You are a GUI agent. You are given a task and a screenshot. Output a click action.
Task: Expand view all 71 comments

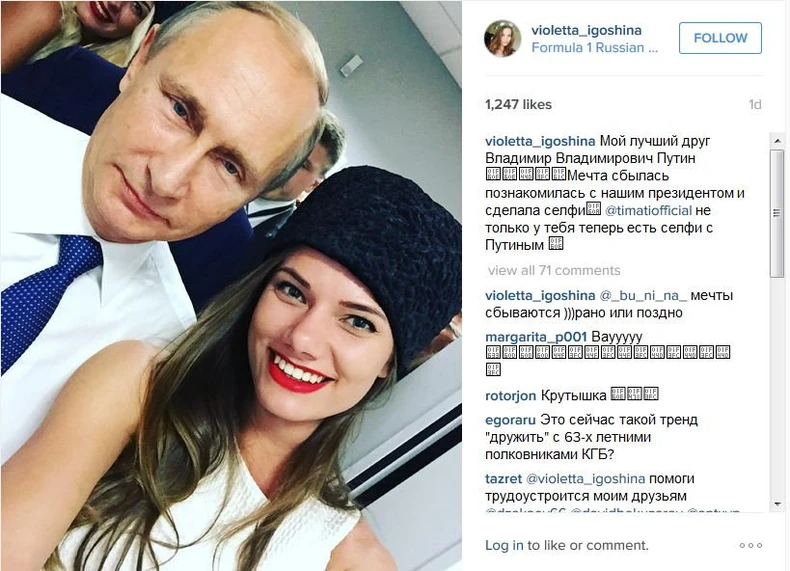553,271
